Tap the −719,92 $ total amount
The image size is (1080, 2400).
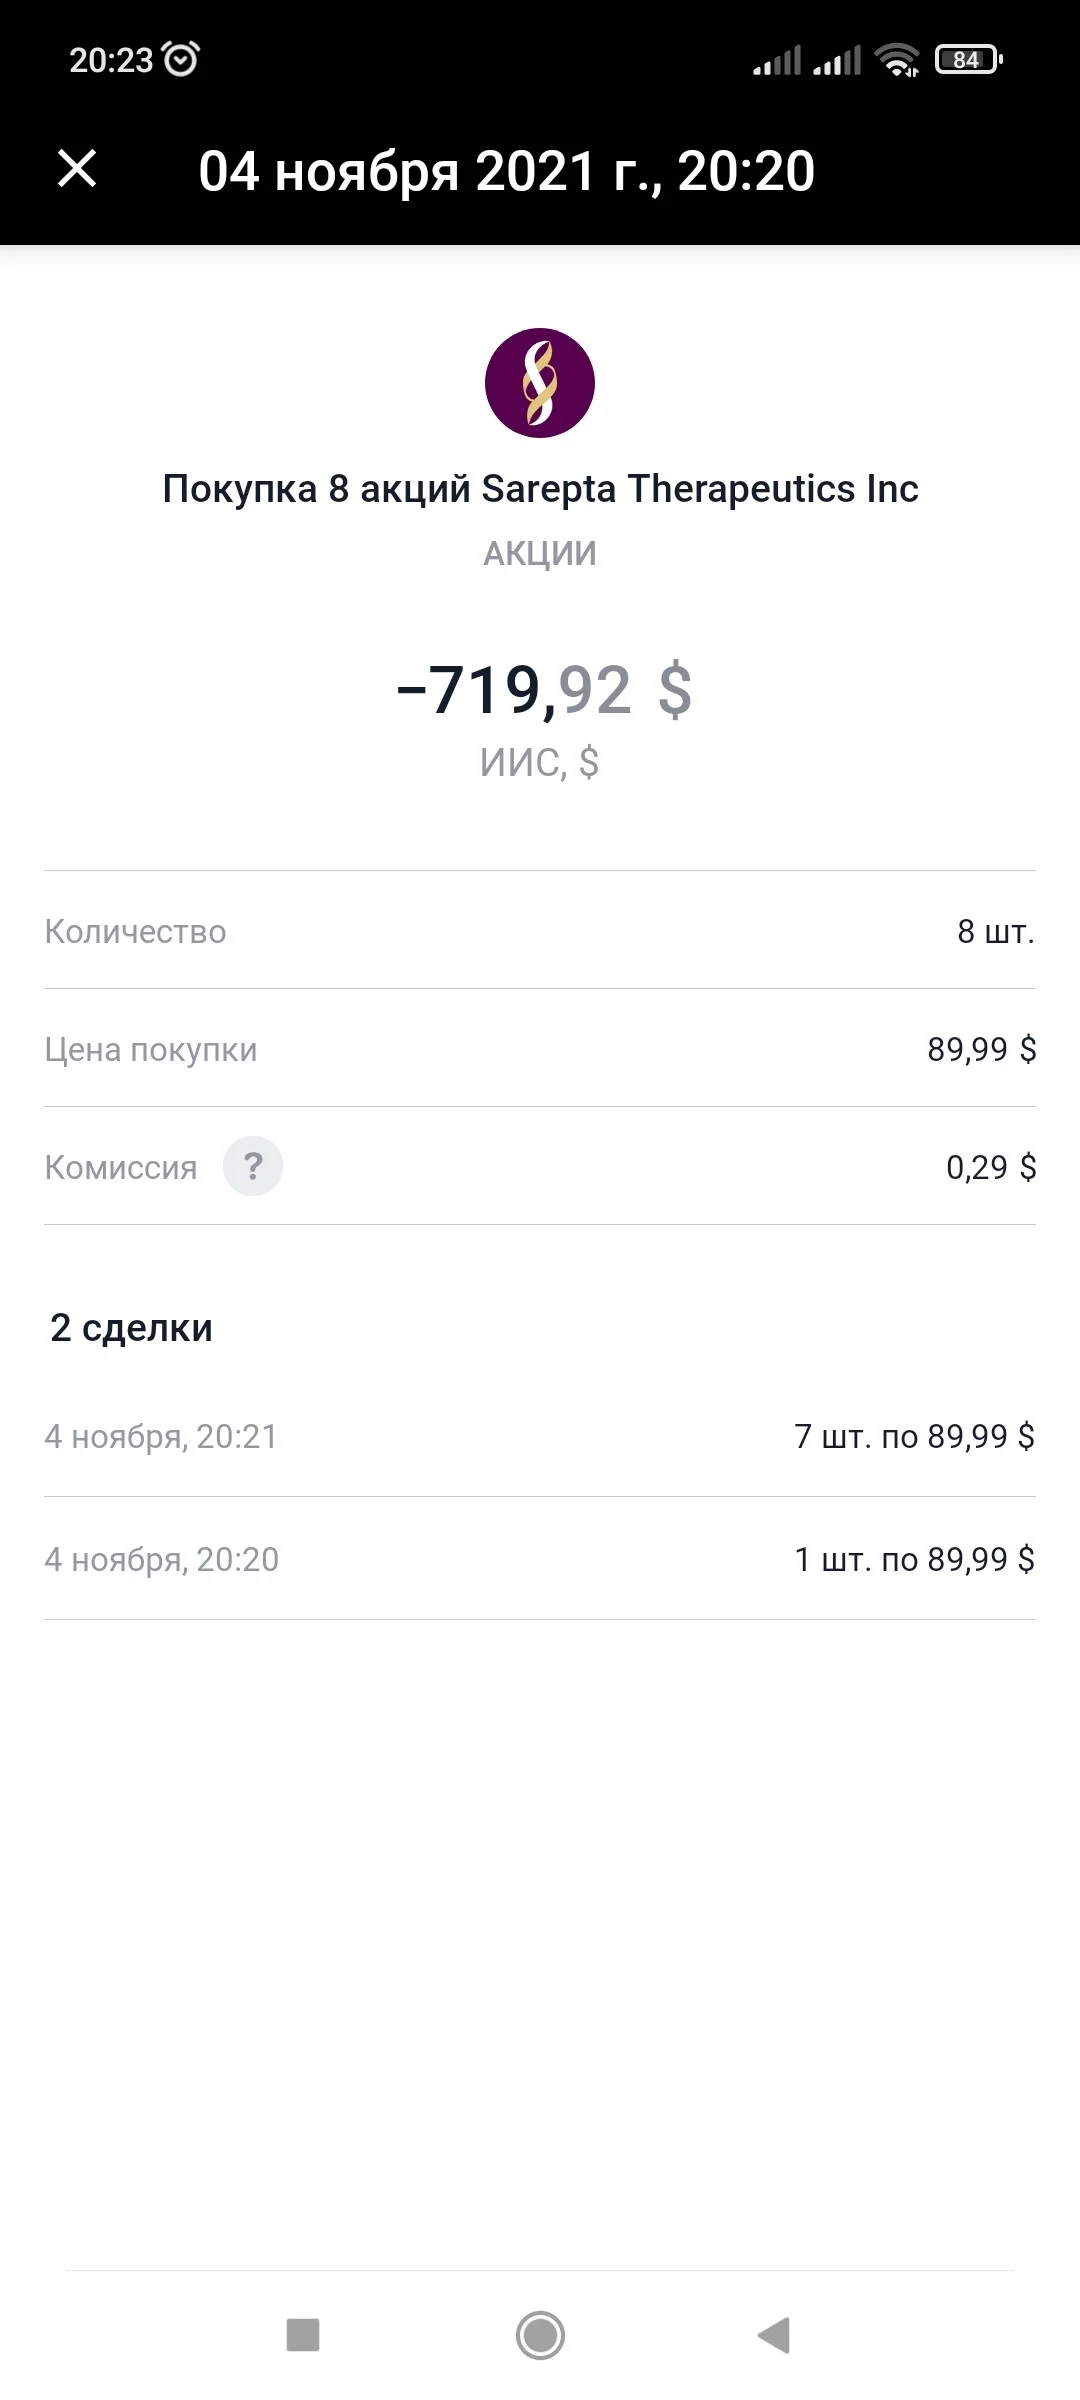pos(544,690)
